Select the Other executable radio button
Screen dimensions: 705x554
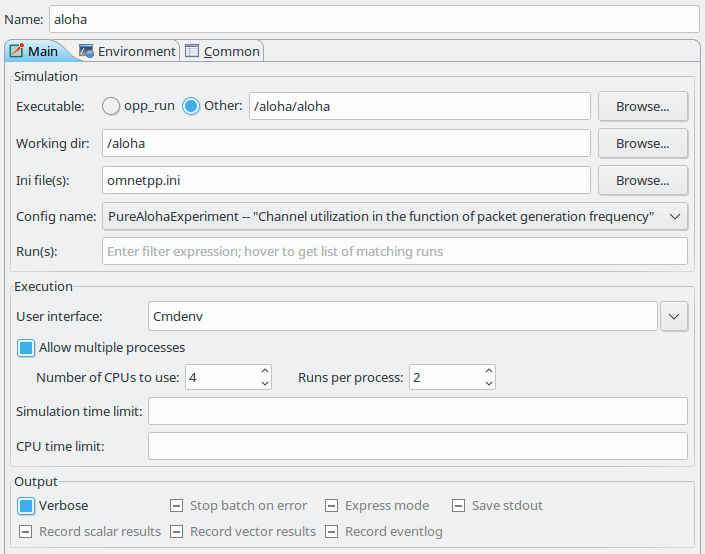click(x=191, y=107)
